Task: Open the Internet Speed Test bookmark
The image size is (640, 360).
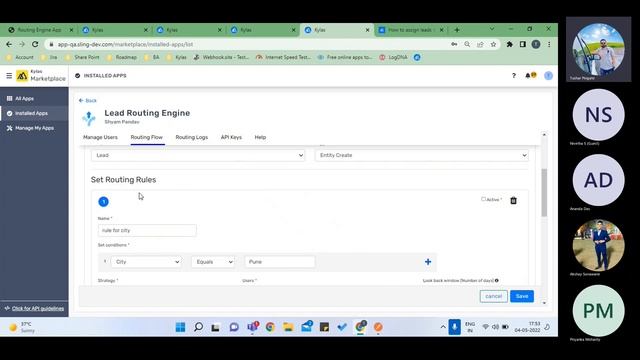Action: 284,57
